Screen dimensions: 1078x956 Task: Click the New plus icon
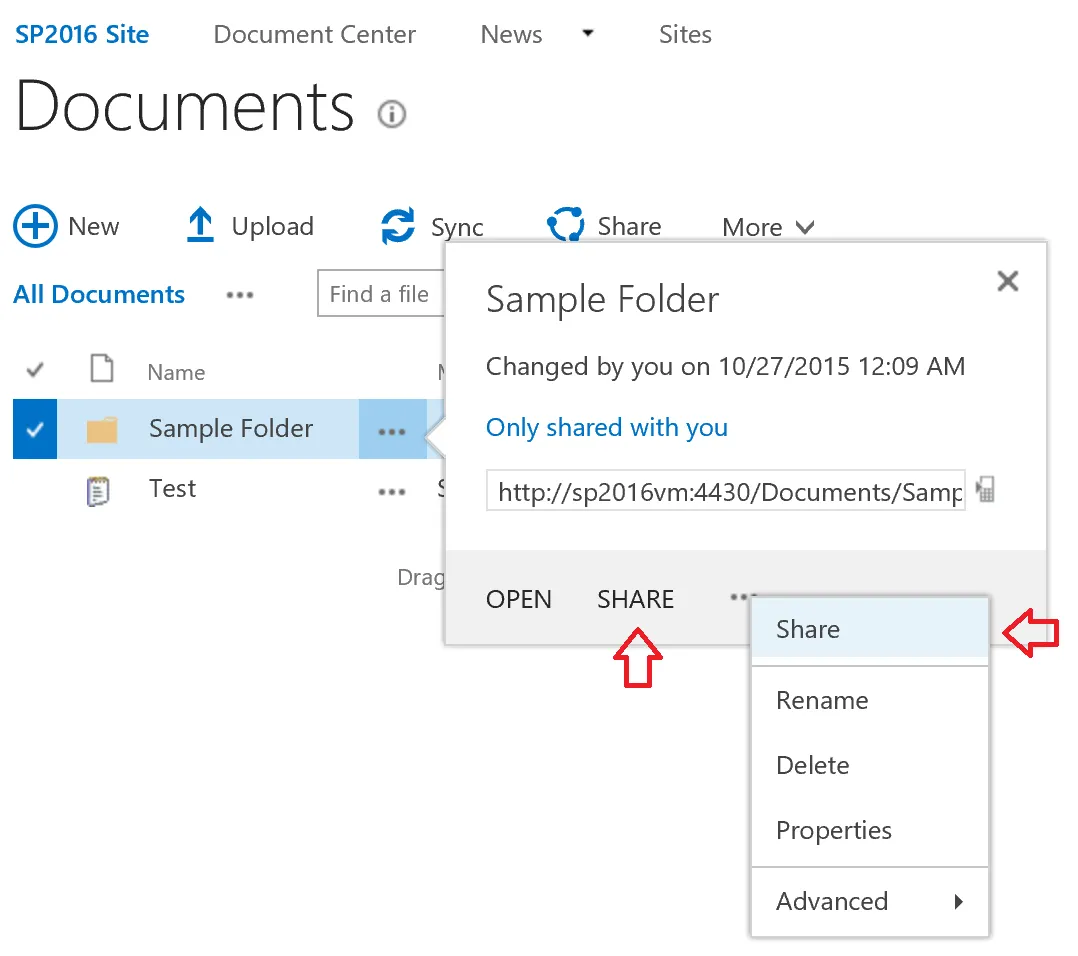point(35,225)
